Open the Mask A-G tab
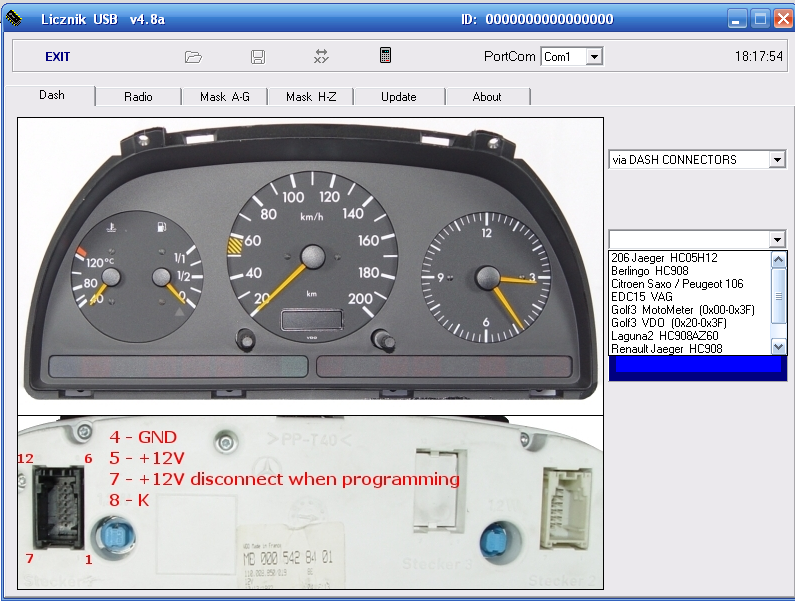The image size is (795, 601). [225, 97]
